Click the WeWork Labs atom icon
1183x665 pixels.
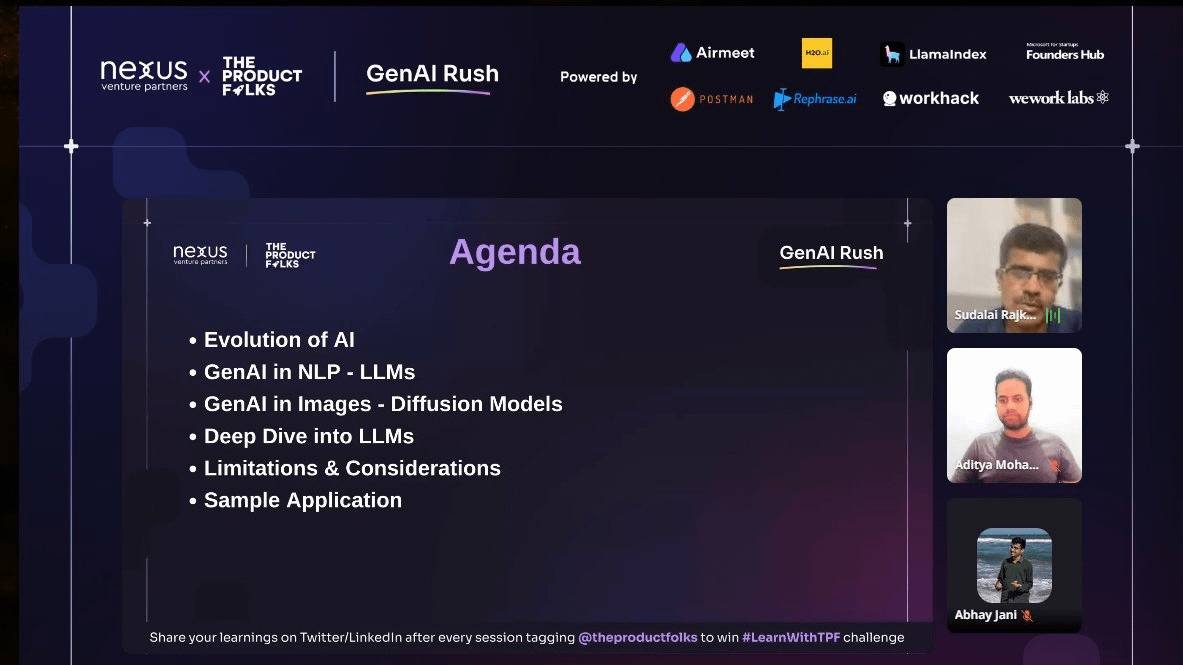click(1101, 98)
